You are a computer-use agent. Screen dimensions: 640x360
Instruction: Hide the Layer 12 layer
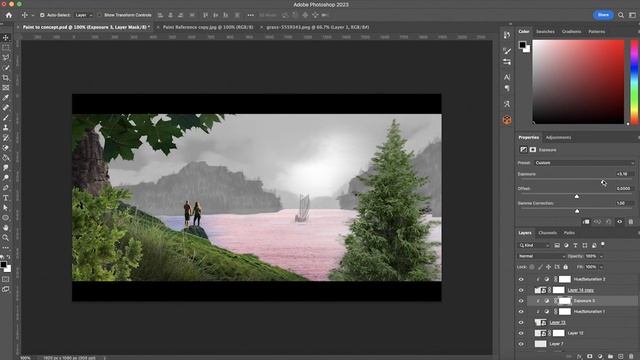click(521, 333)
